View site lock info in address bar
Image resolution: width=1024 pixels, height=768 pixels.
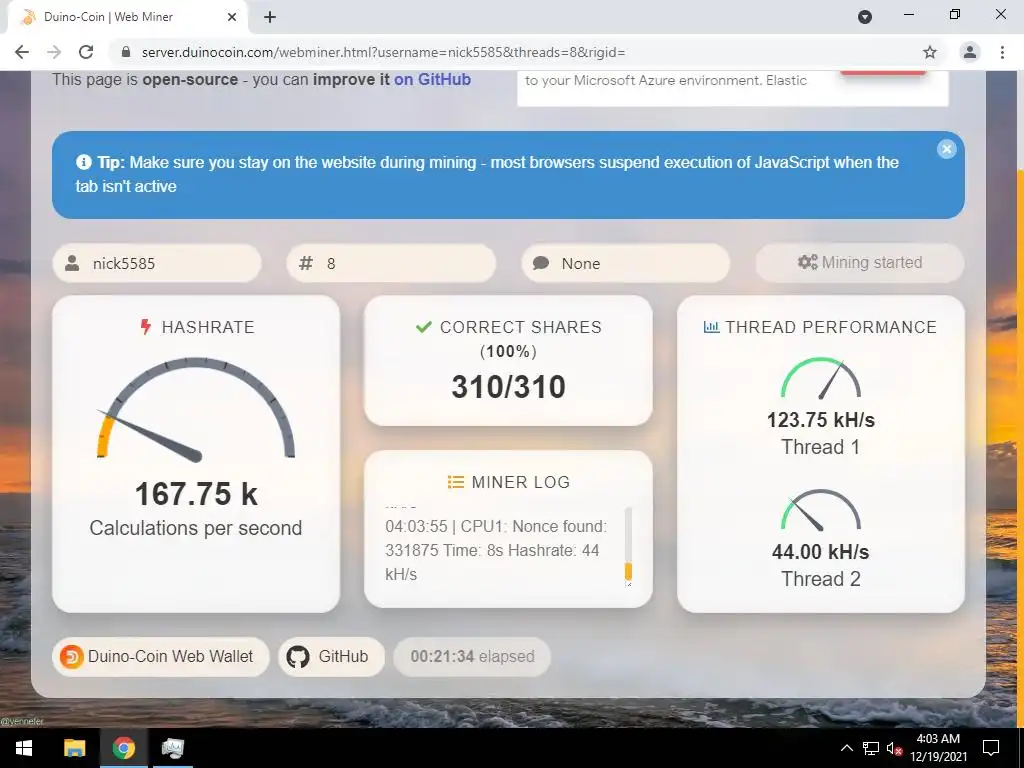pyautogui.click(x=126, y=52)
